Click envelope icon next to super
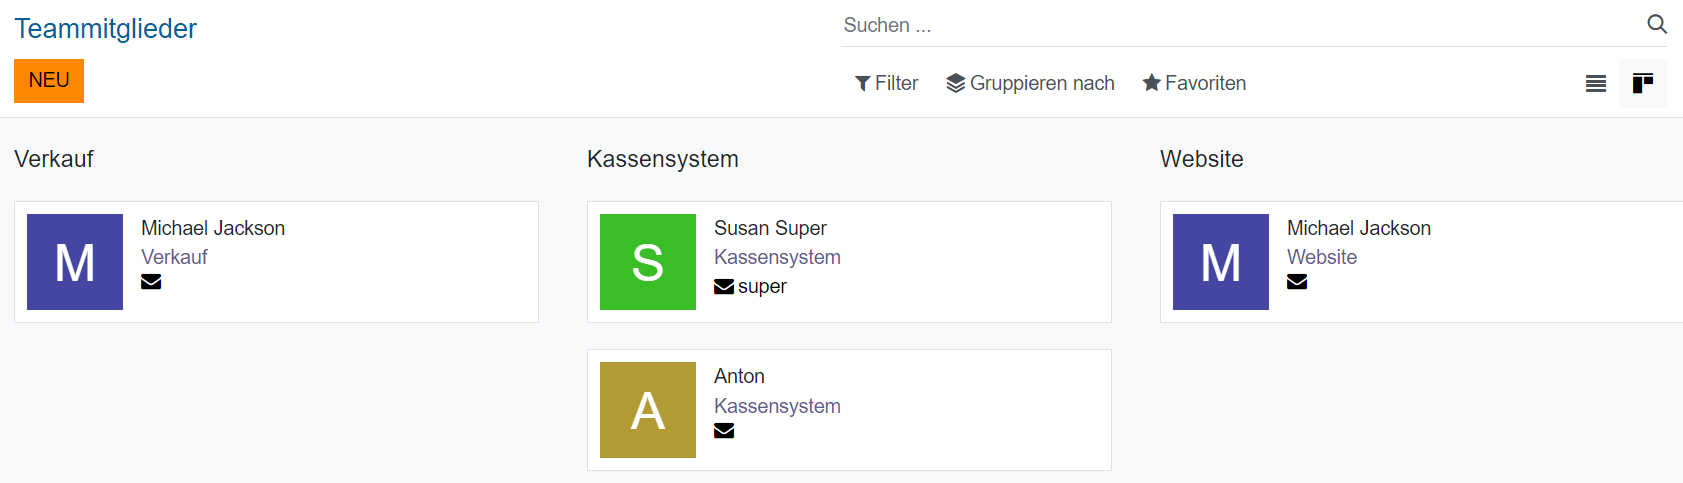Image resolution: width=1683 pixels, height=483 pixels. pos(724,287)
